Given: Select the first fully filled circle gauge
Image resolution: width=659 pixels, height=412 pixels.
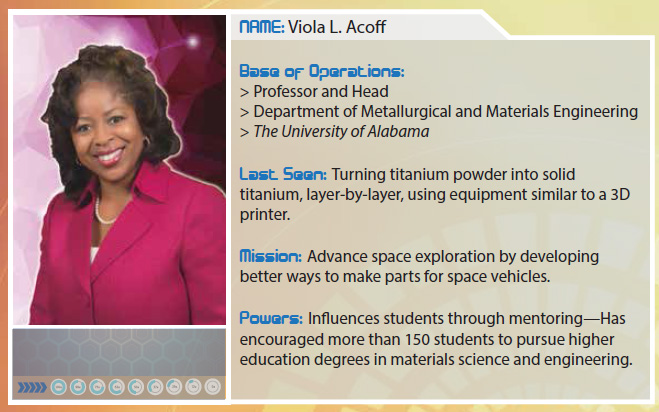Looking at the screenshot, I should (58, 387).
